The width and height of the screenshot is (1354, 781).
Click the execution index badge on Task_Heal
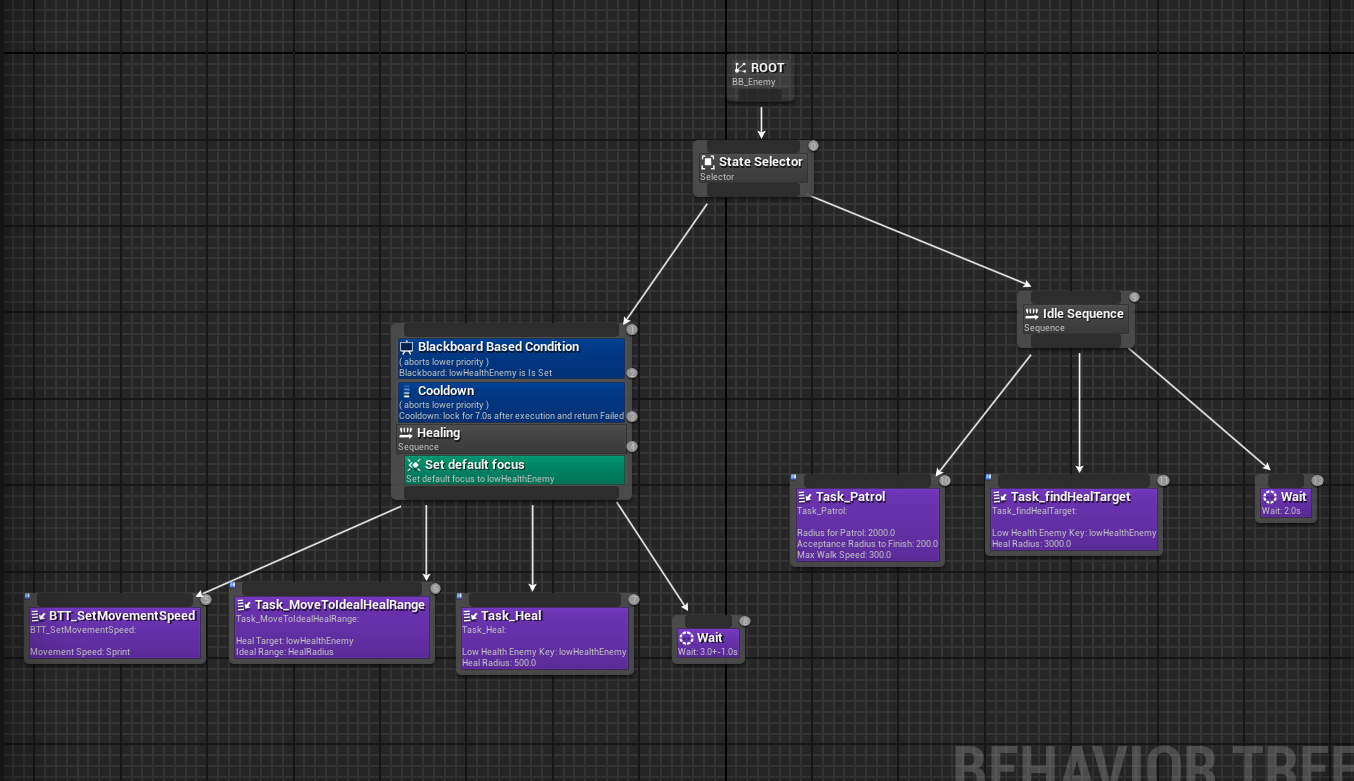click(x=633, y=600)
